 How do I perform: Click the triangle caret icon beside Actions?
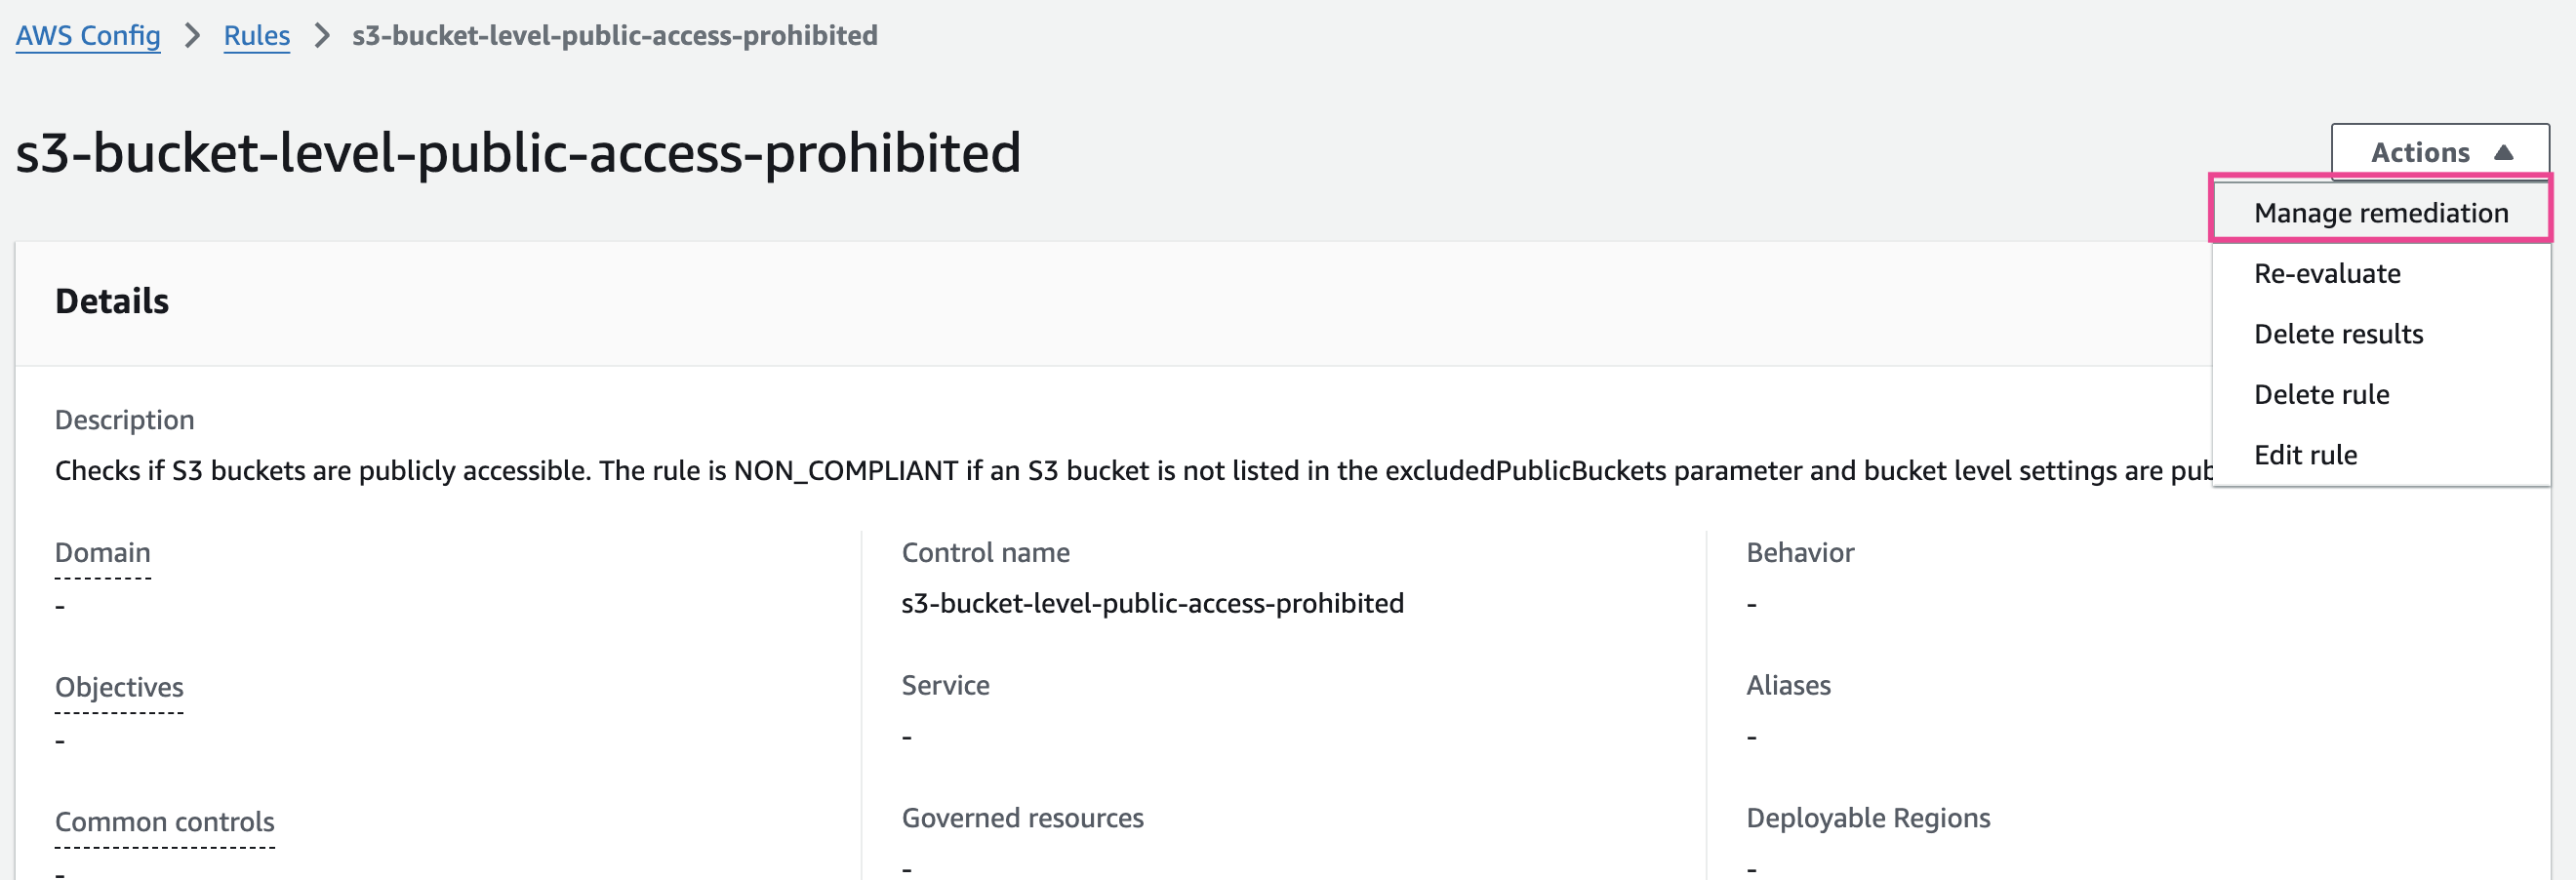(2503, 152)
